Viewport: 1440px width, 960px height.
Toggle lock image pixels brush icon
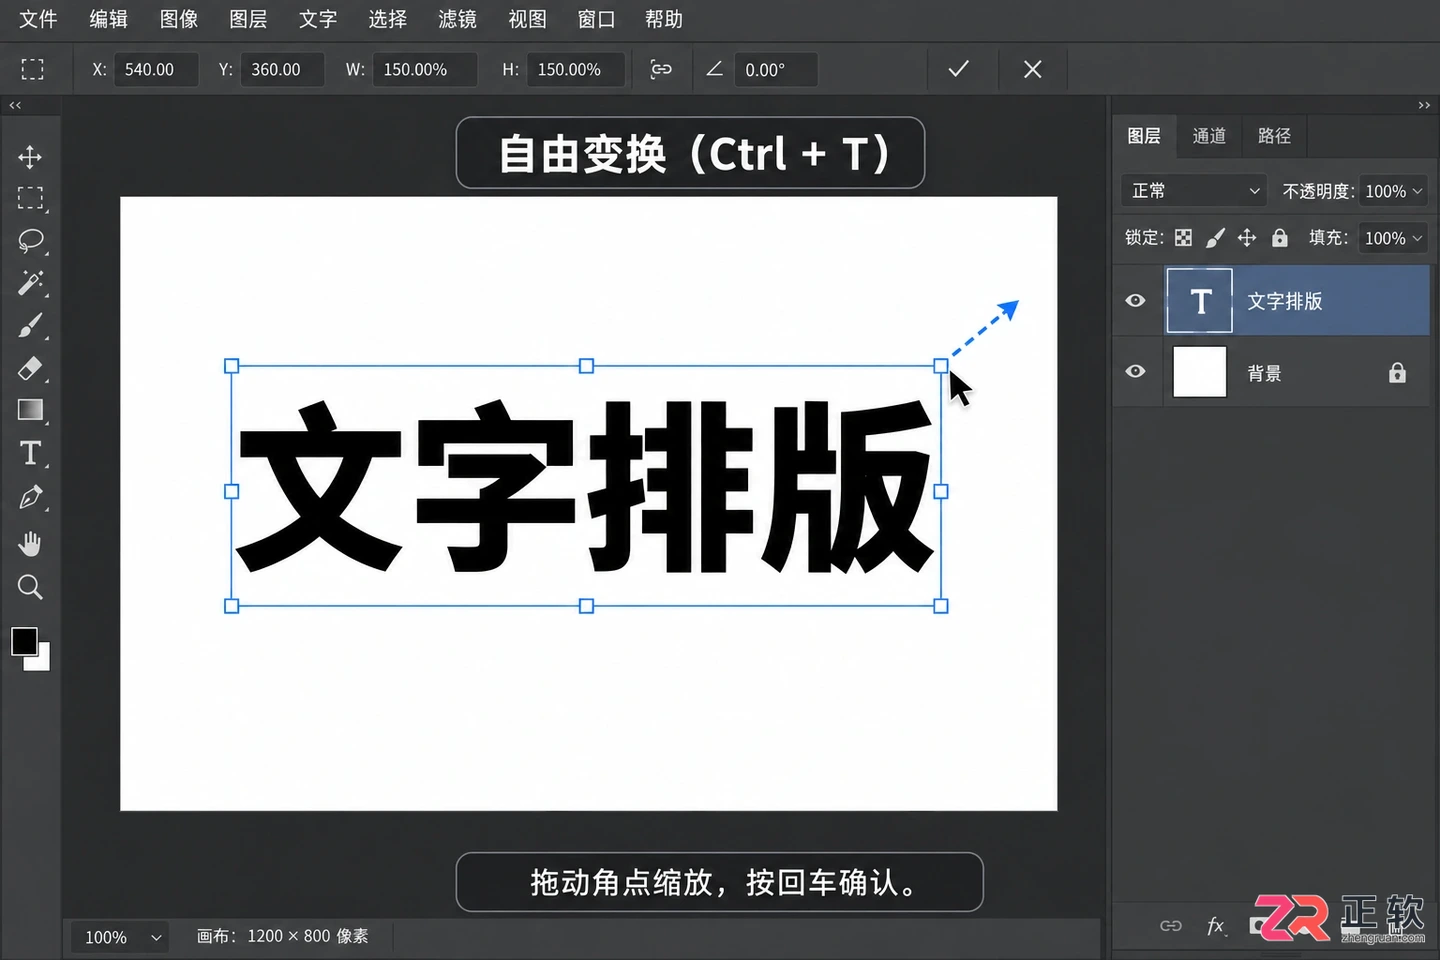click(x=1215, y=238)
